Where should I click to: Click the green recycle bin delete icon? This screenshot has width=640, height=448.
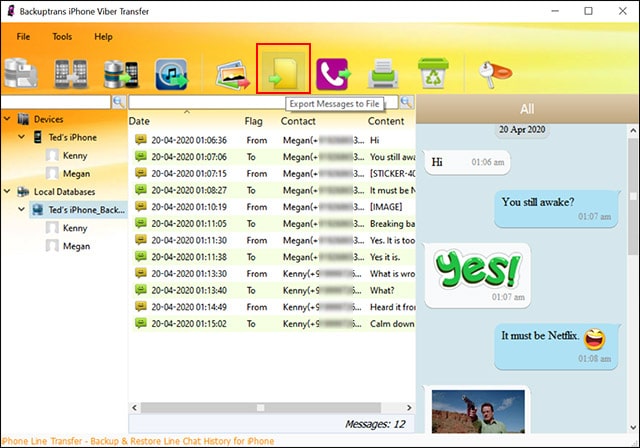click(x=434, y=73)
